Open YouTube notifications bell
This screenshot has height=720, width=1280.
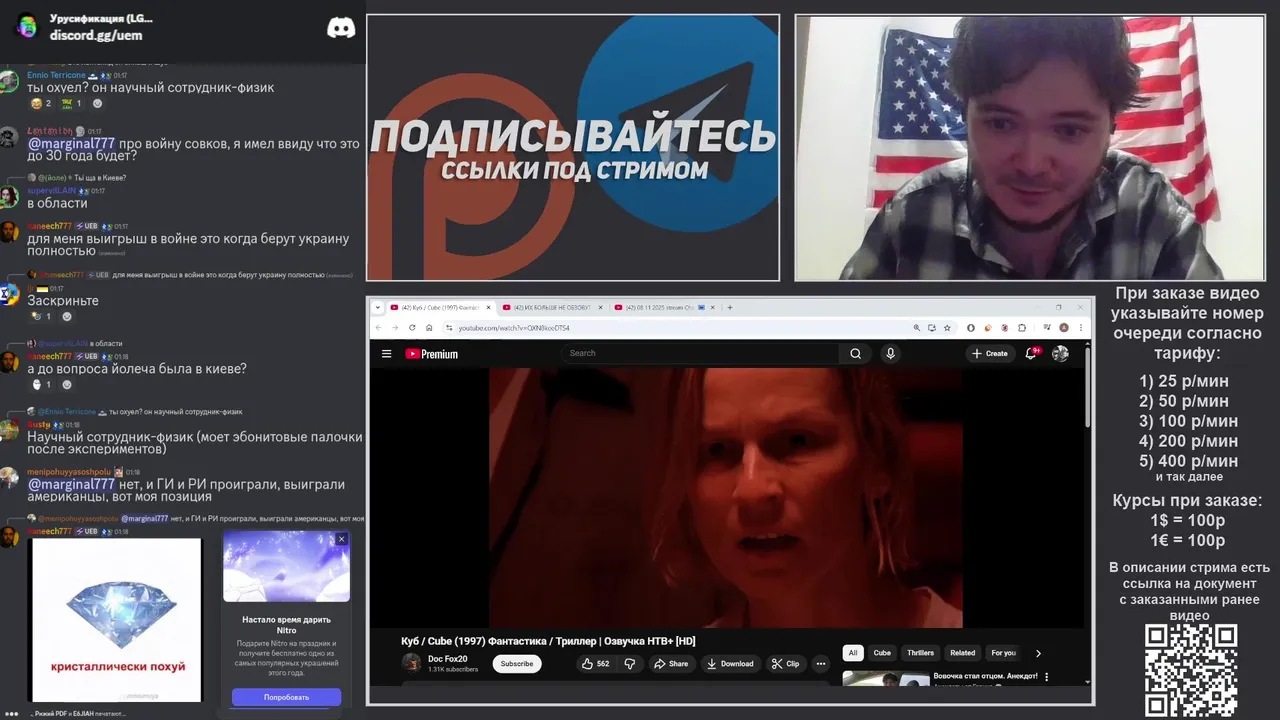click(x=1031, y=353)
